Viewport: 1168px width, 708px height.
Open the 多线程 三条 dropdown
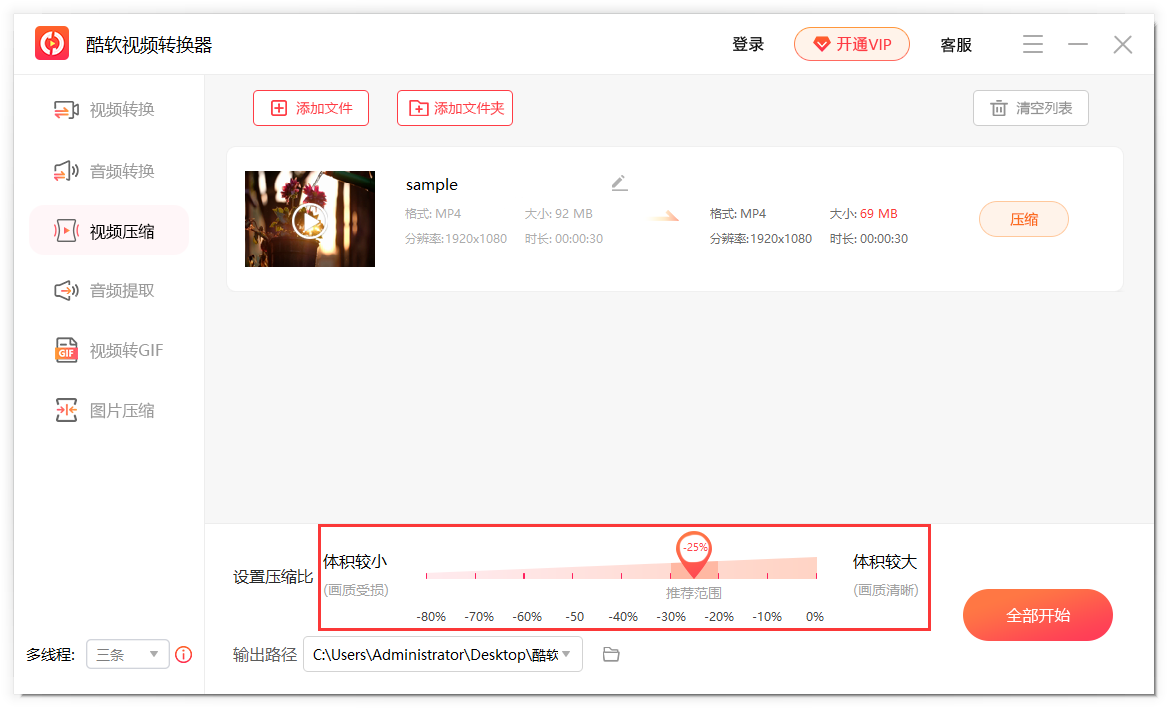(127, 654)
